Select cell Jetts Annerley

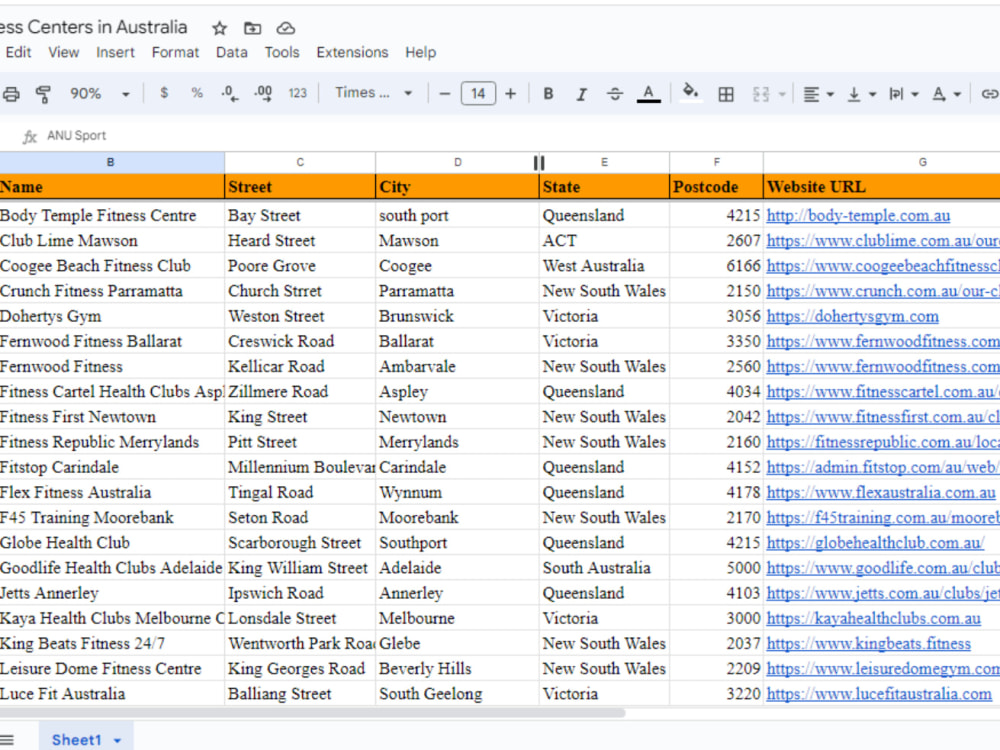[x=112, y=593]
